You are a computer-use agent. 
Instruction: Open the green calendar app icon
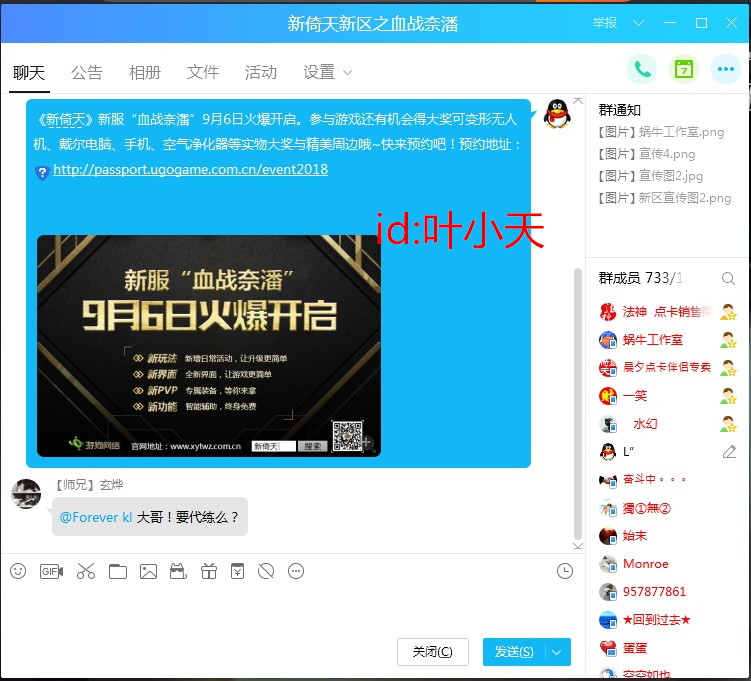click(683, 69)
